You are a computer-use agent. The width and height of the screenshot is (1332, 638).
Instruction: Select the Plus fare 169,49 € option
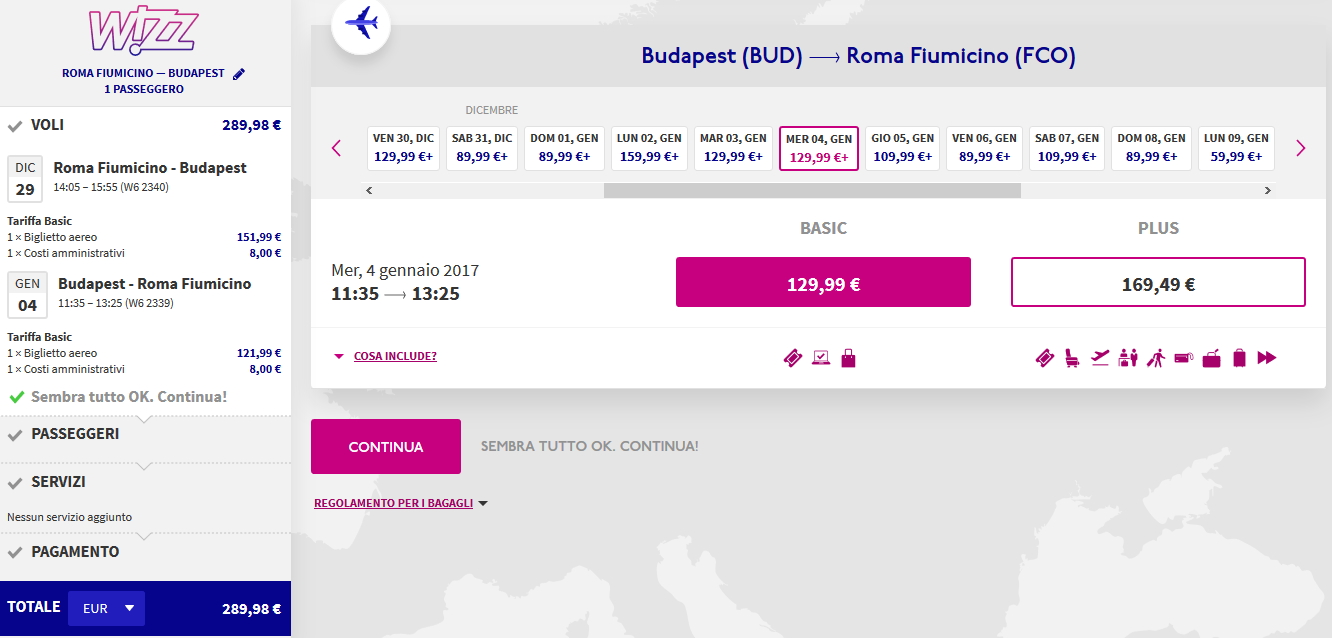click(1158, 282)
